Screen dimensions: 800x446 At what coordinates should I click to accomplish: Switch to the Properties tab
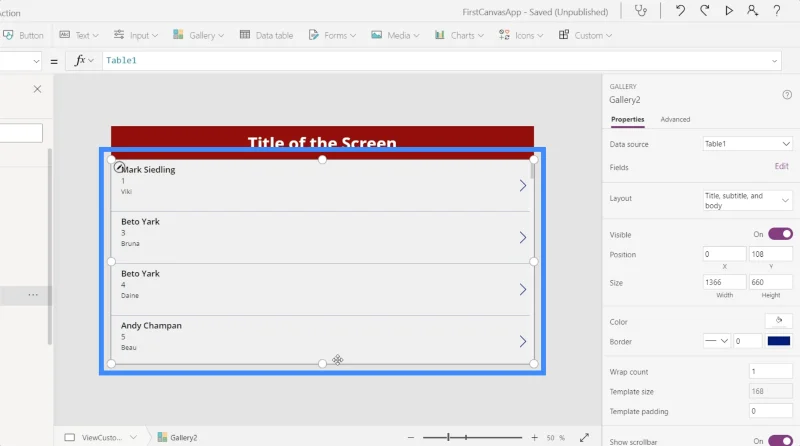[x=628, y=119]
